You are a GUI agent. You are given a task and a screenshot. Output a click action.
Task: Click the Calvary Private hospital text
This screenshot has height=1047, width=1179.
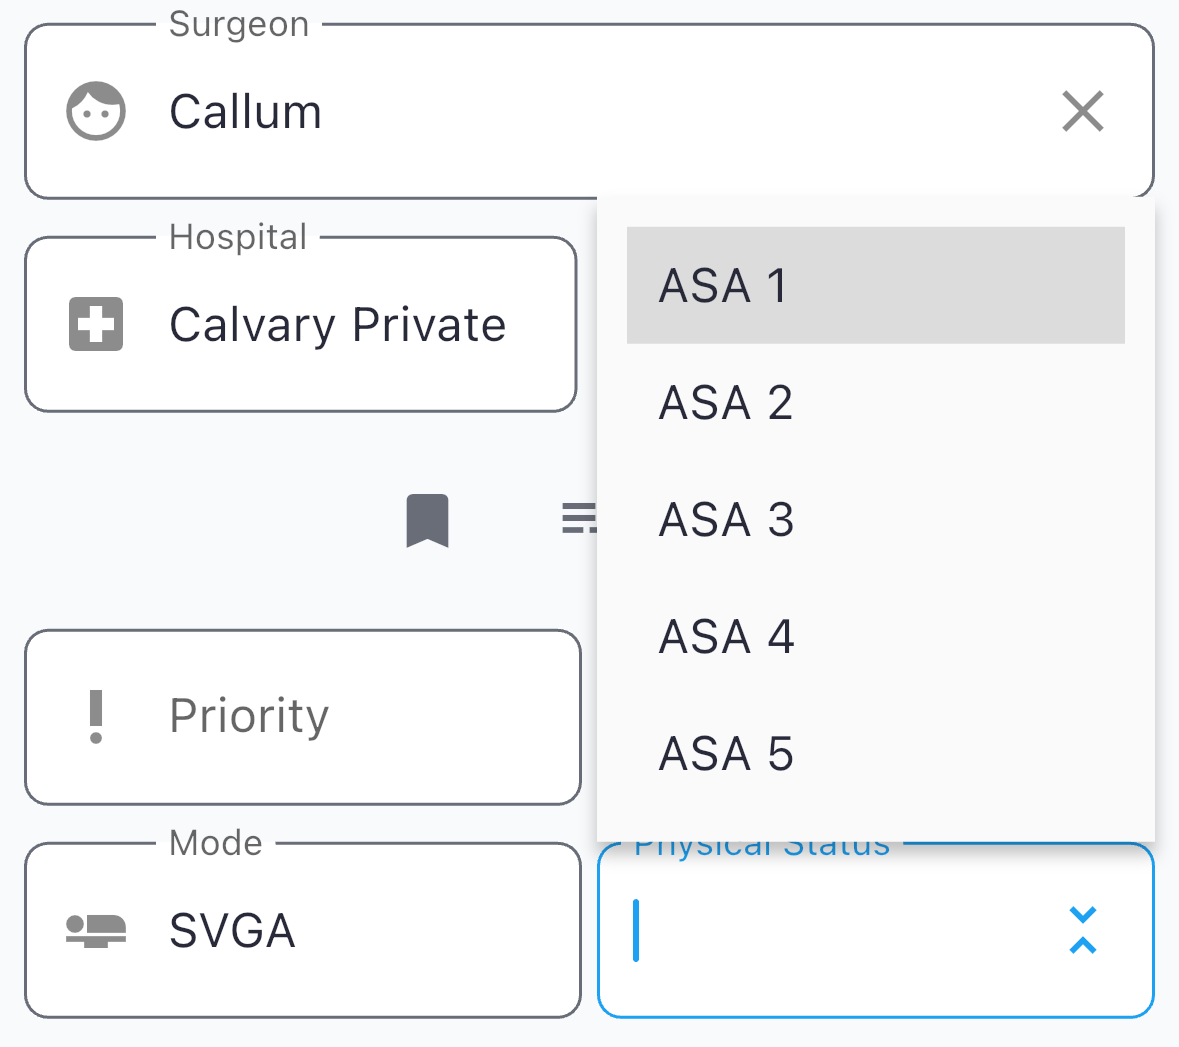point(337,324)
